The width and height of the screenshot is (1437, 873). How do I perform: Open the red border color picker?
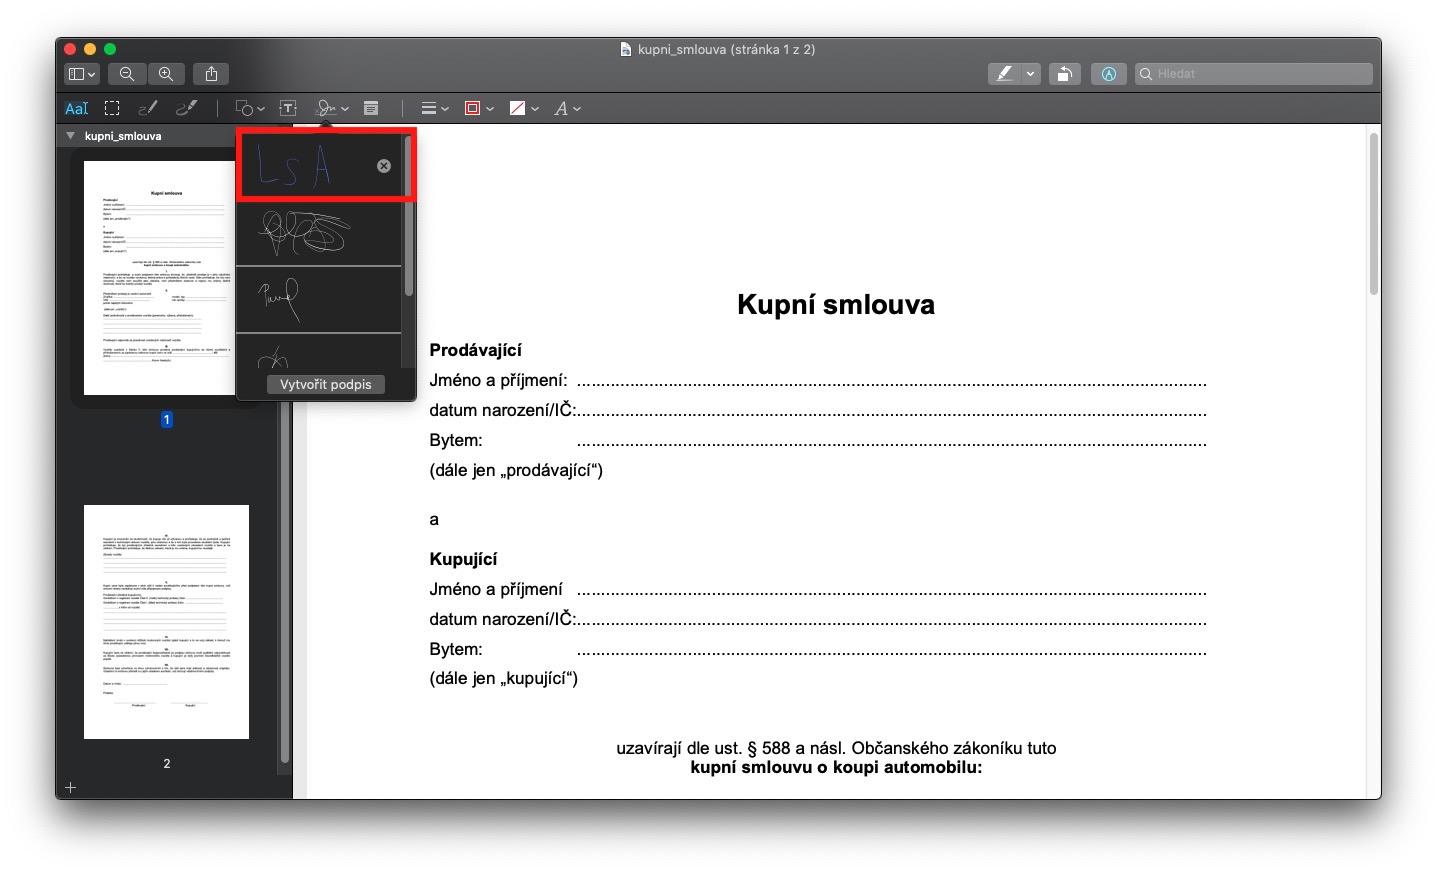[479, 108]
